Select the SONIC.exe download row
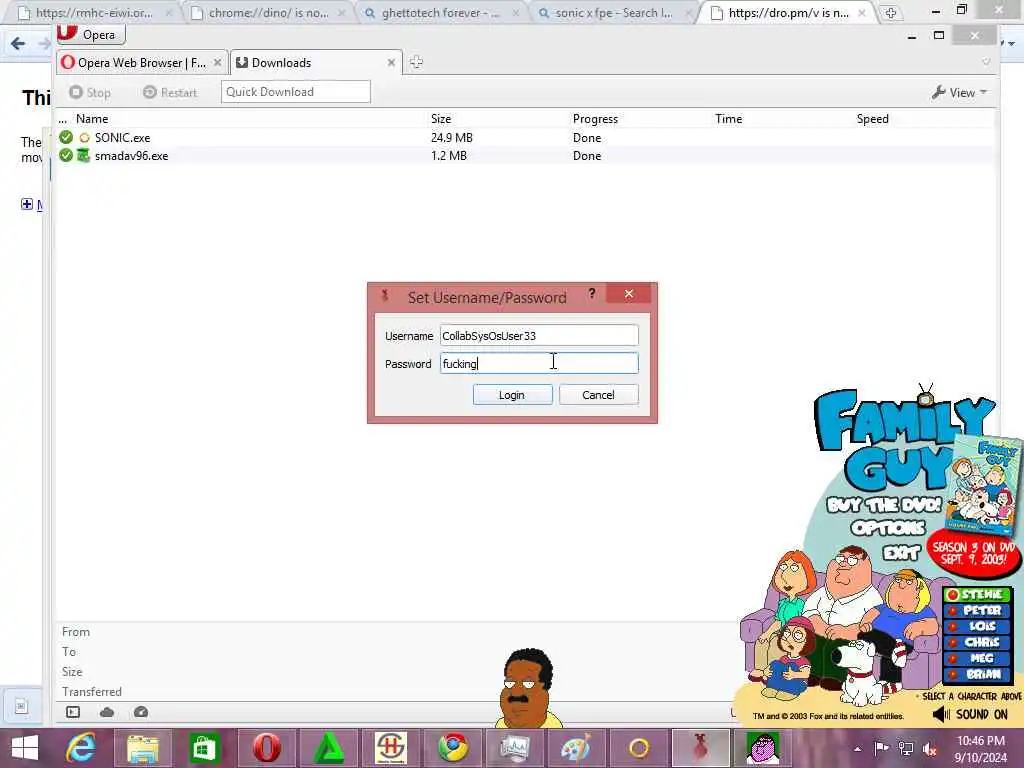 pyautogui.click(x=526, y=138)
